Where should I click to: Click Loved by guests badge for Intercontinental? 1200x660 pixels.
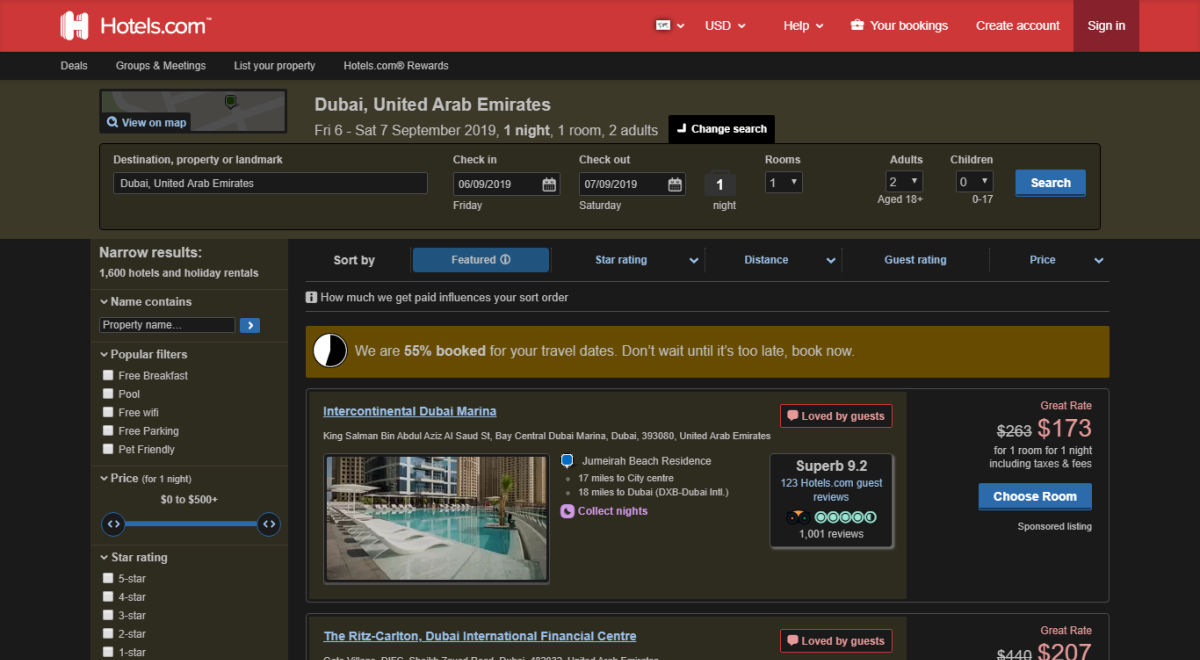click(836, 416)
